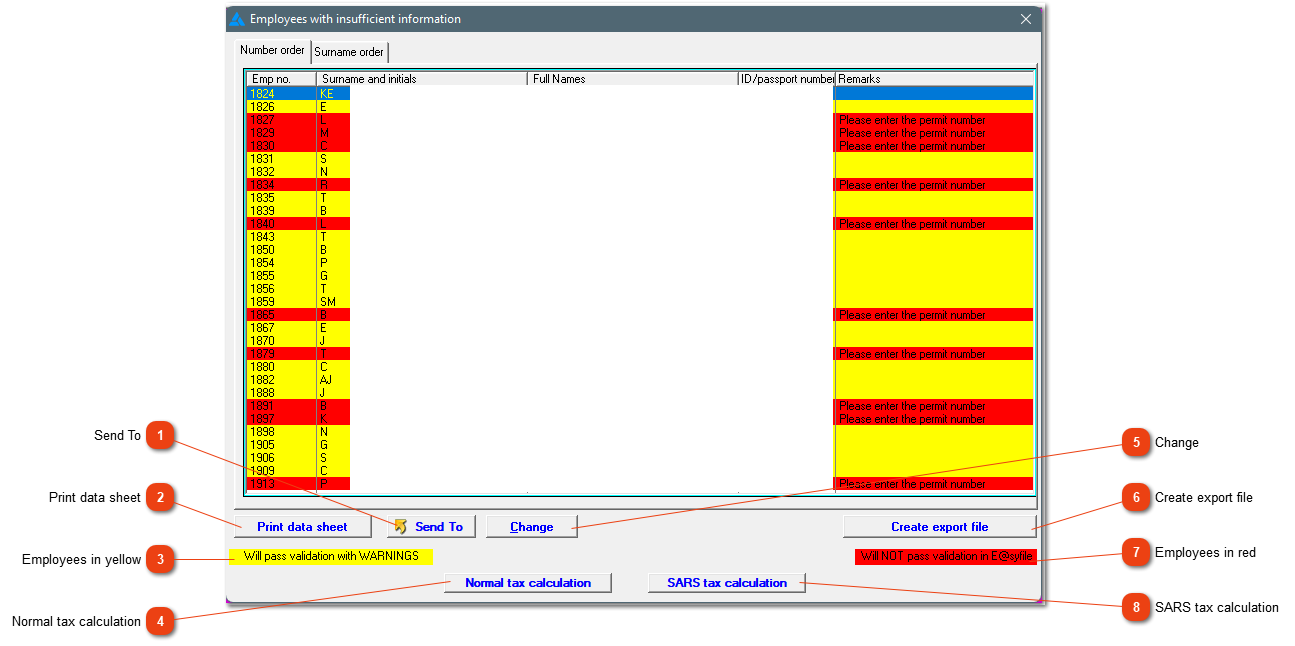
Task: Click Create export file button
Action: tap(939, 527)
